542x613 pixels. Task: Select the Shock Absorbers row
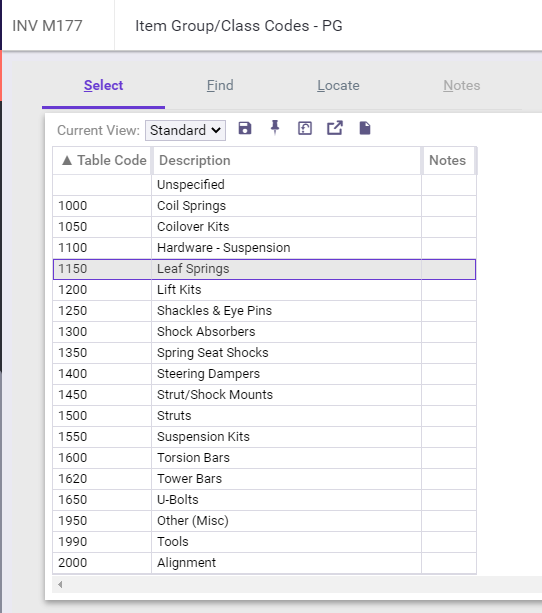tap(264, 332)
